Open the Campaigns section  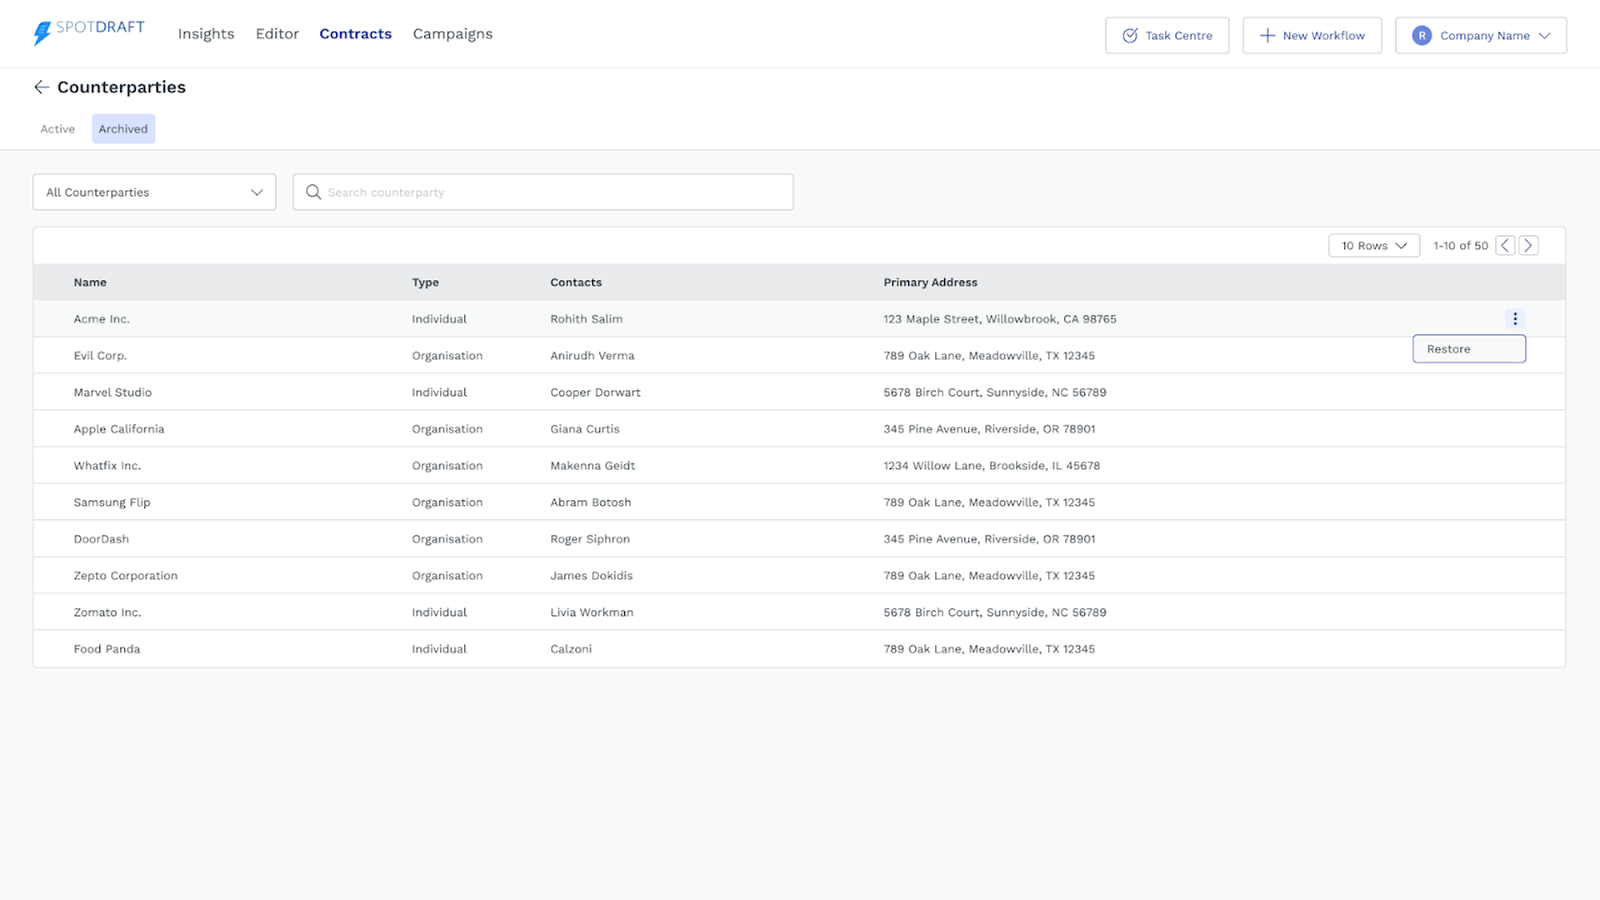pyautogui.click(x=453, y=34)
